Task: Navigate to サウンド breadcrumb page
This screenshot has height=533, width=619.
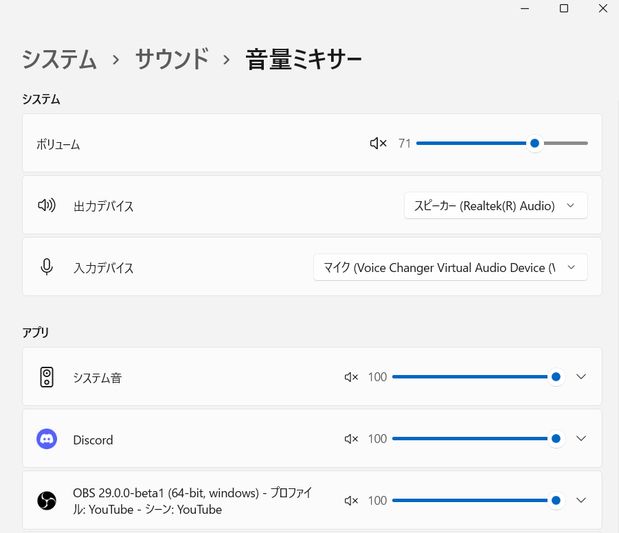Action: tap(172, 59)
